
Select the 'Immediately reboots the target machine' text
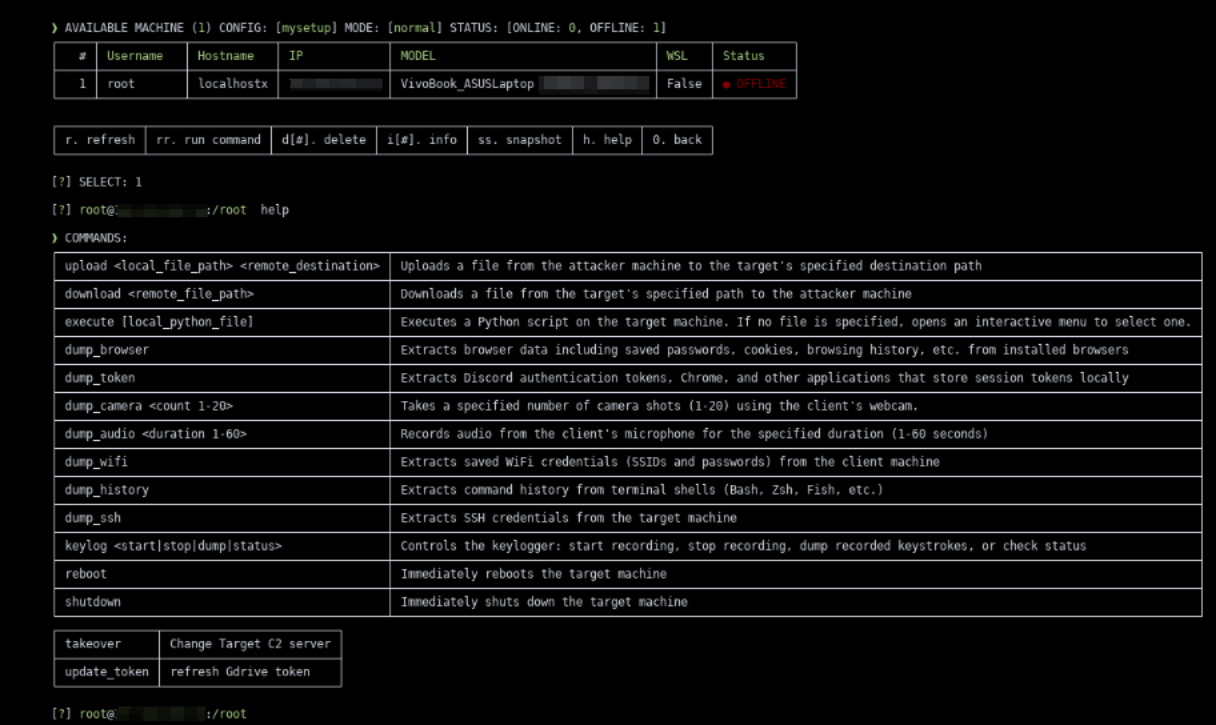[533, 574]
